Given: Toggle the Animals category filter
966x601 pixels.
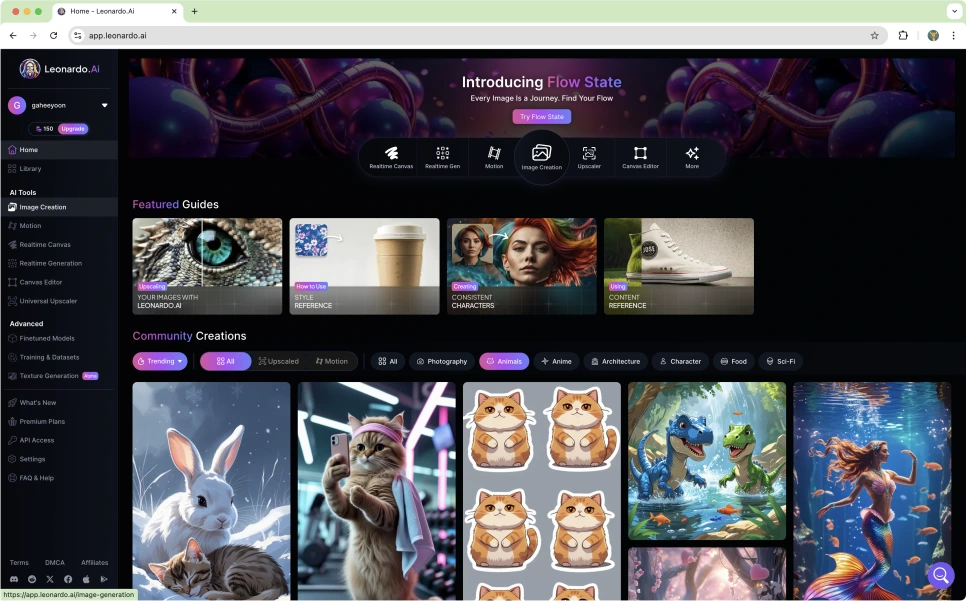Looking at the screenshot, I should [504, 361].
